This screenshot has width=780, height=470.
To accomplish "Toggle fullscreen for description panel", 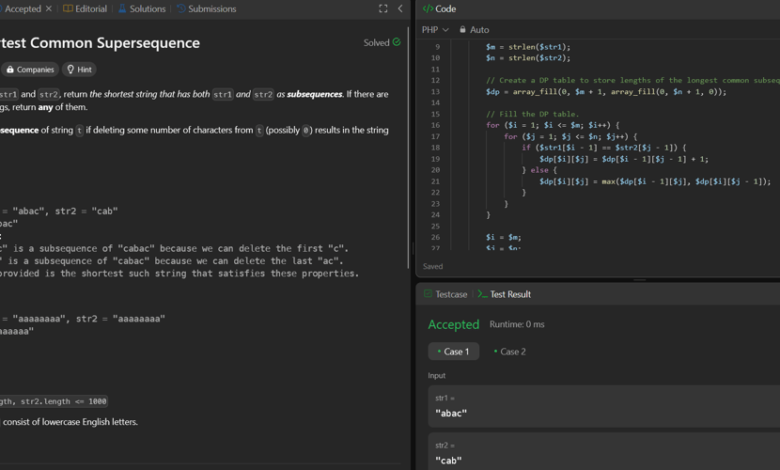I will [x=383, y=8].
